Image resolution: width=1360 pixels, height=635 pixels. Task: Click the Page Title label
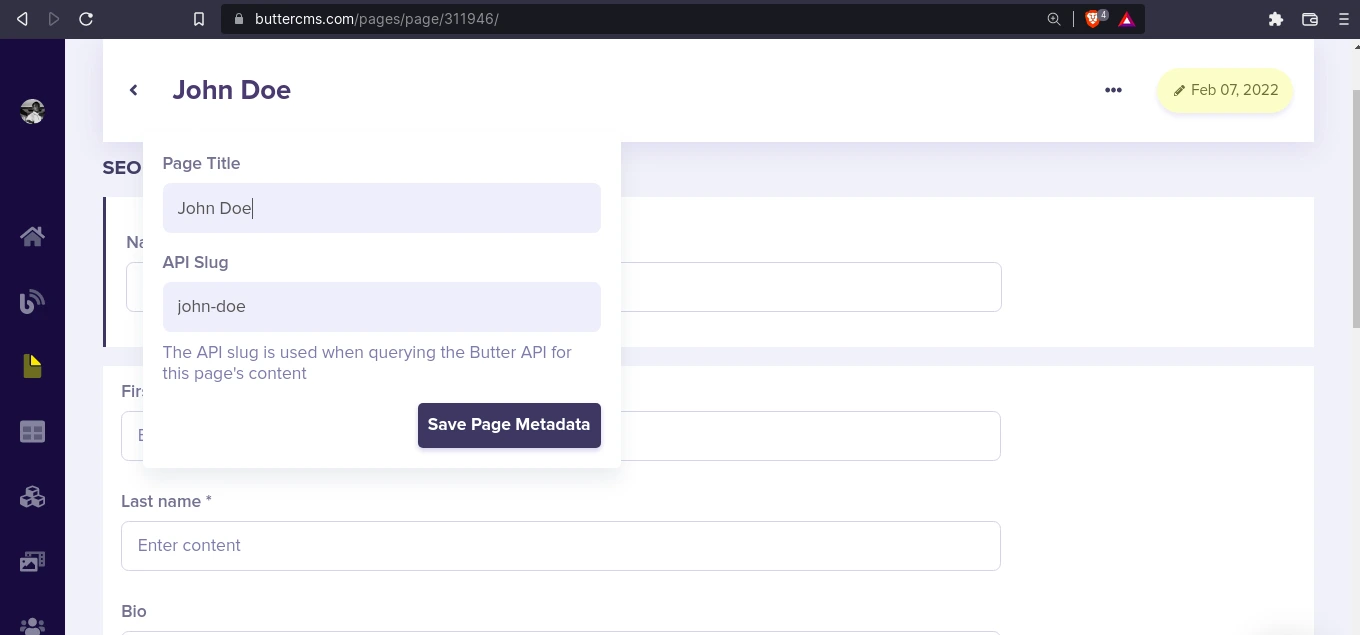click(201, 163)
